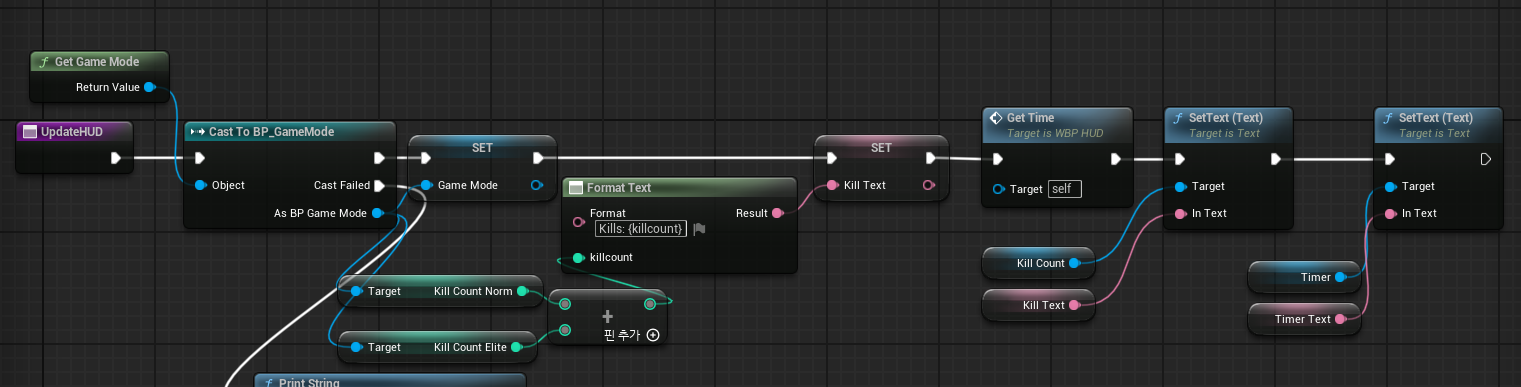Select the Timer Text variable node
This screenshot has width=1521, height=387.
pos(1306,319)
